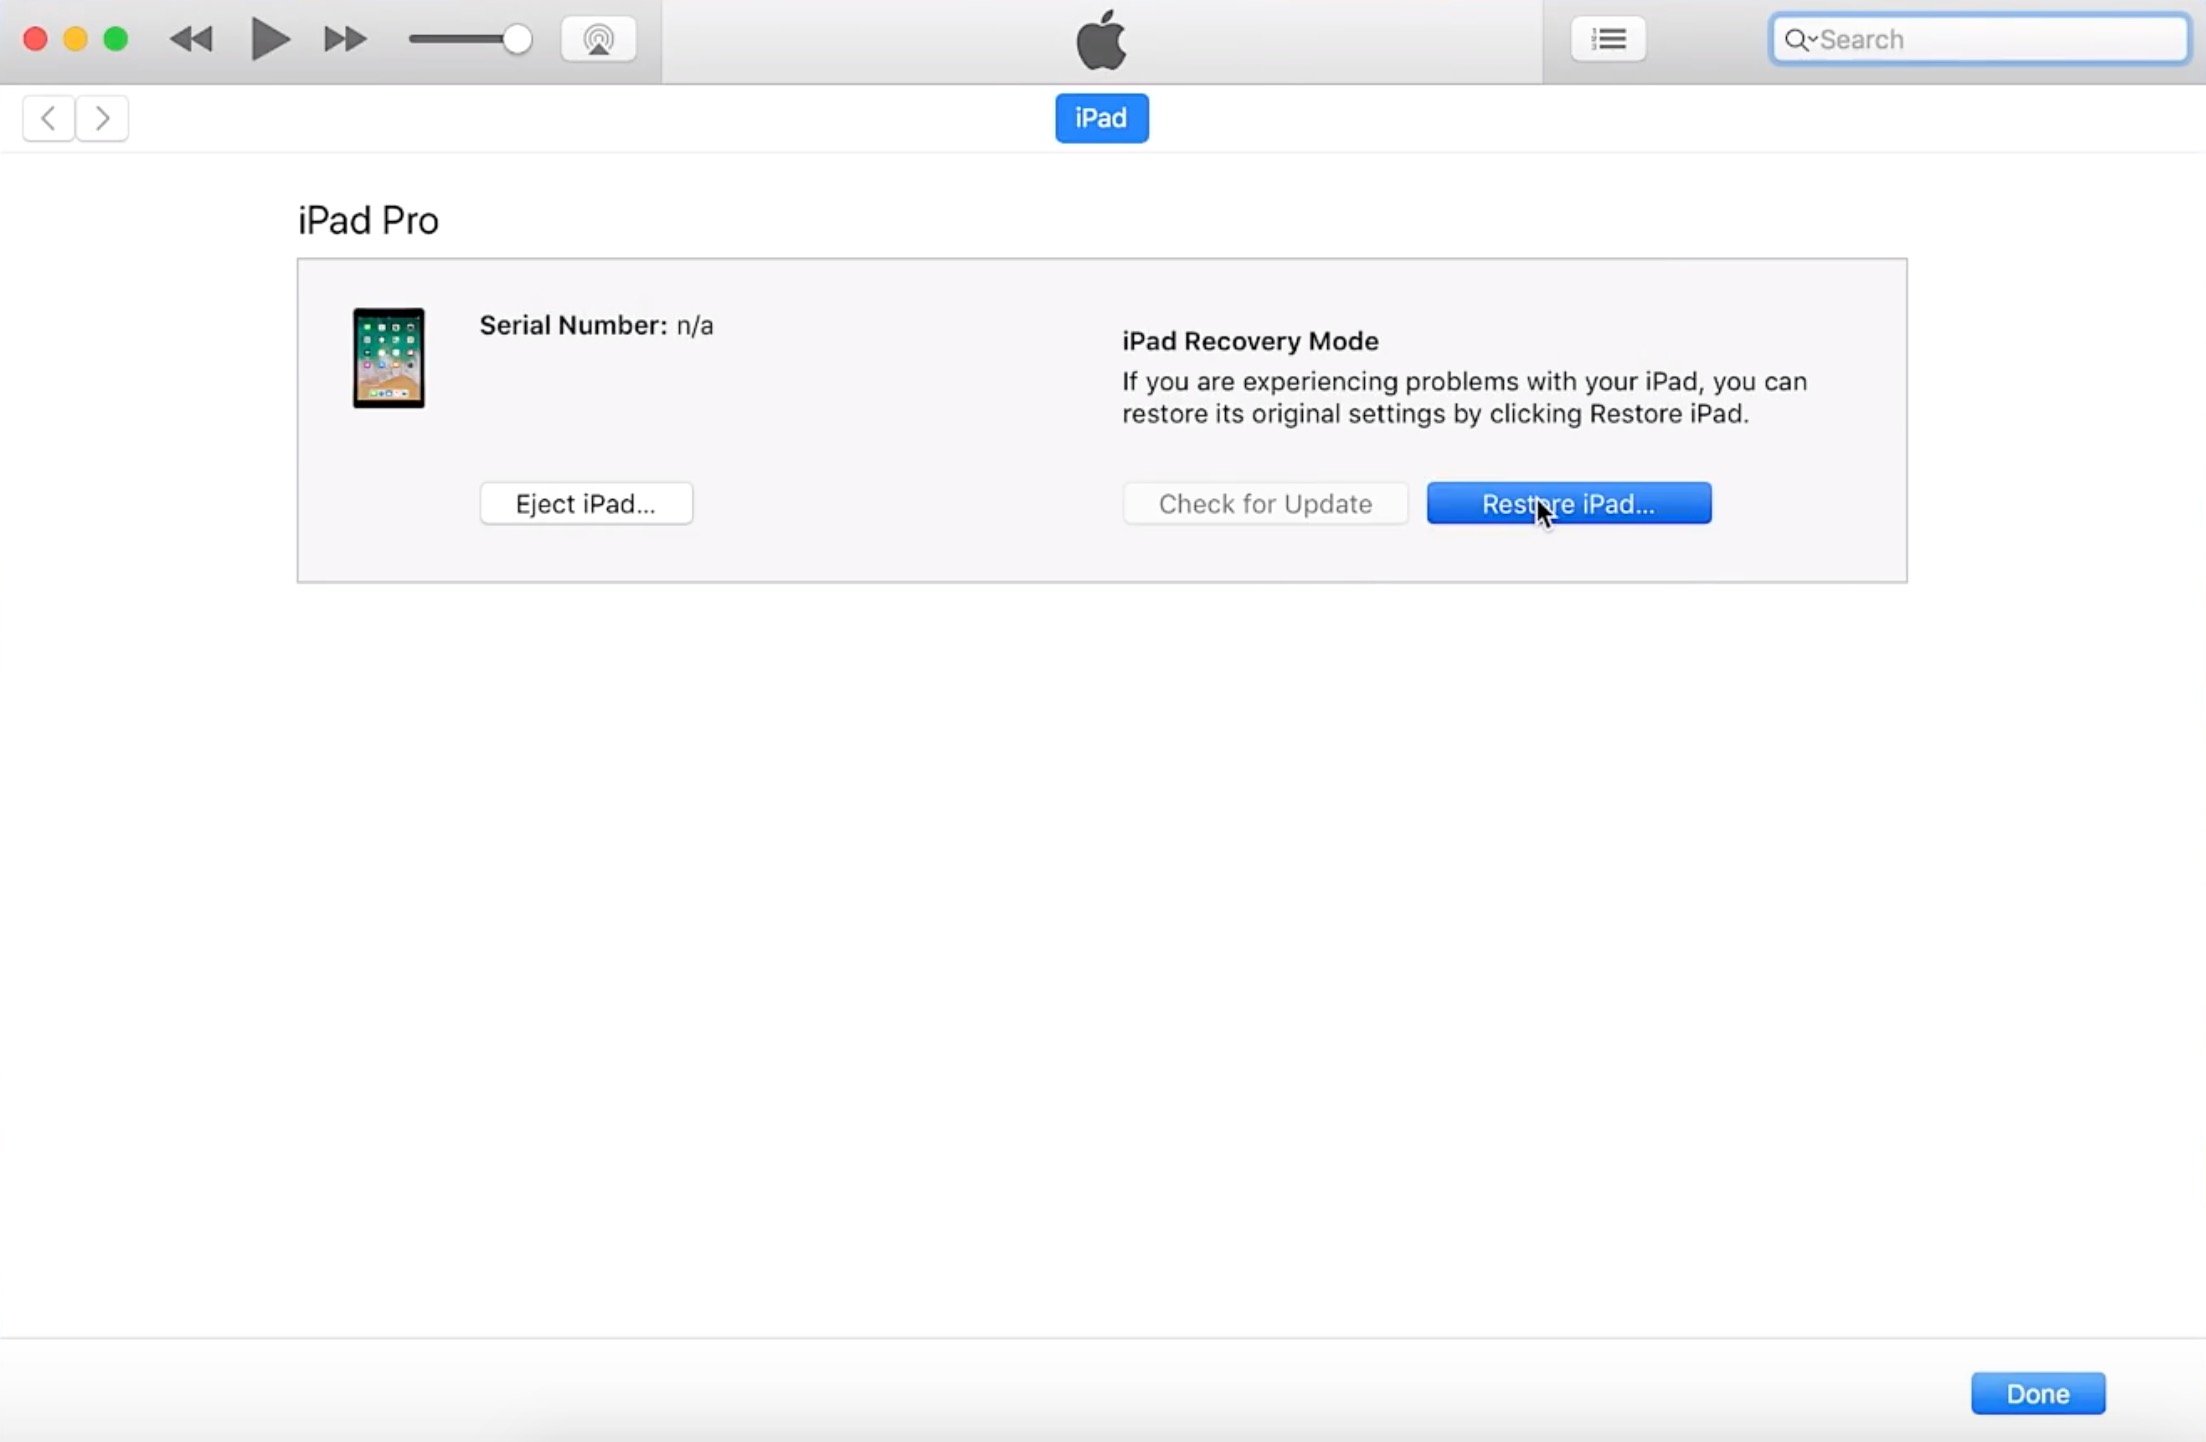Click Check for Update button
The width and height of the screenshot is (2206, 1442).
pyautogui.click(x=1265, y=503)
